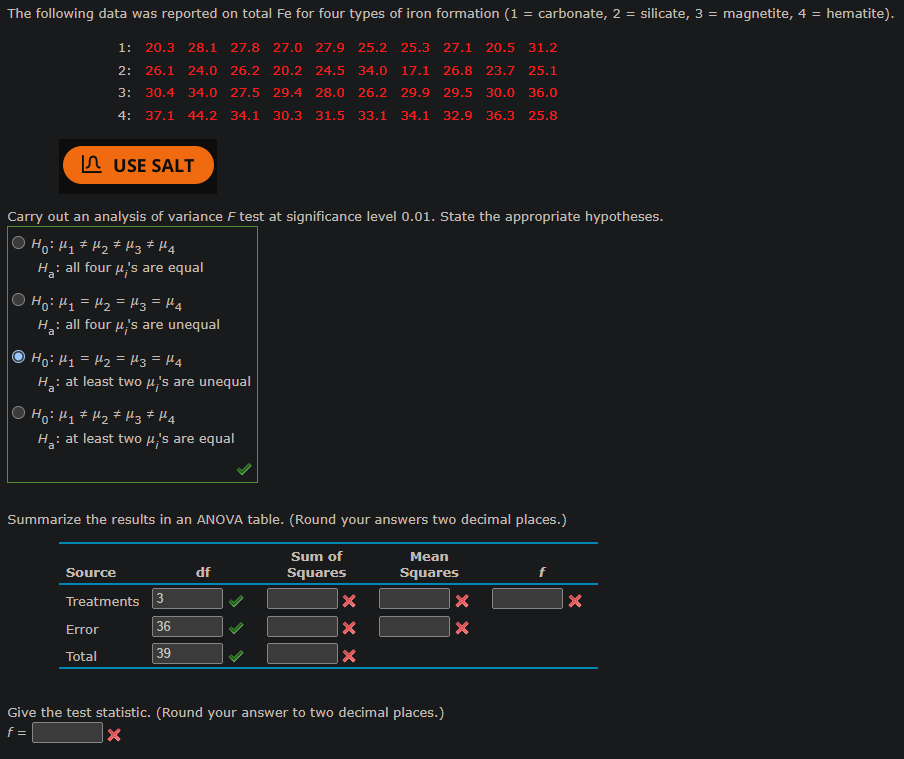The image size is (904, 759).
Task: Click the Total row label
Action: [x=81, y=656]
